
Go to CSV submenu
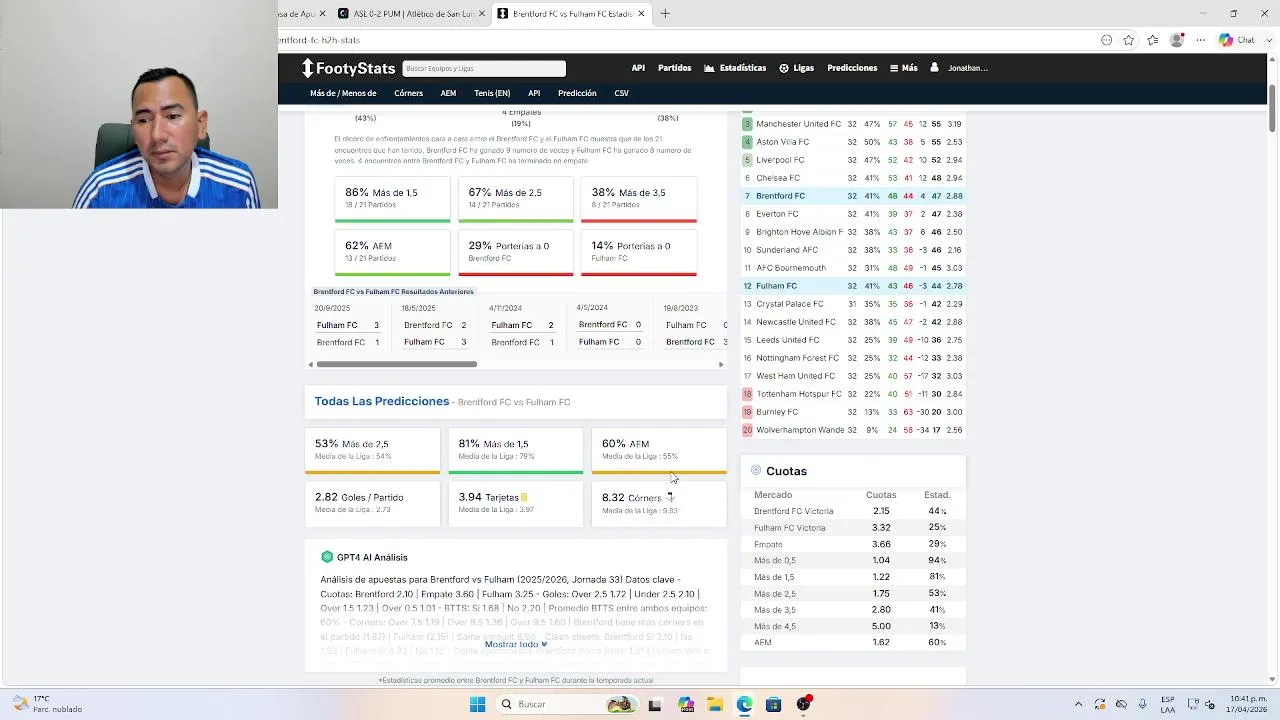[x=621, y=93]
